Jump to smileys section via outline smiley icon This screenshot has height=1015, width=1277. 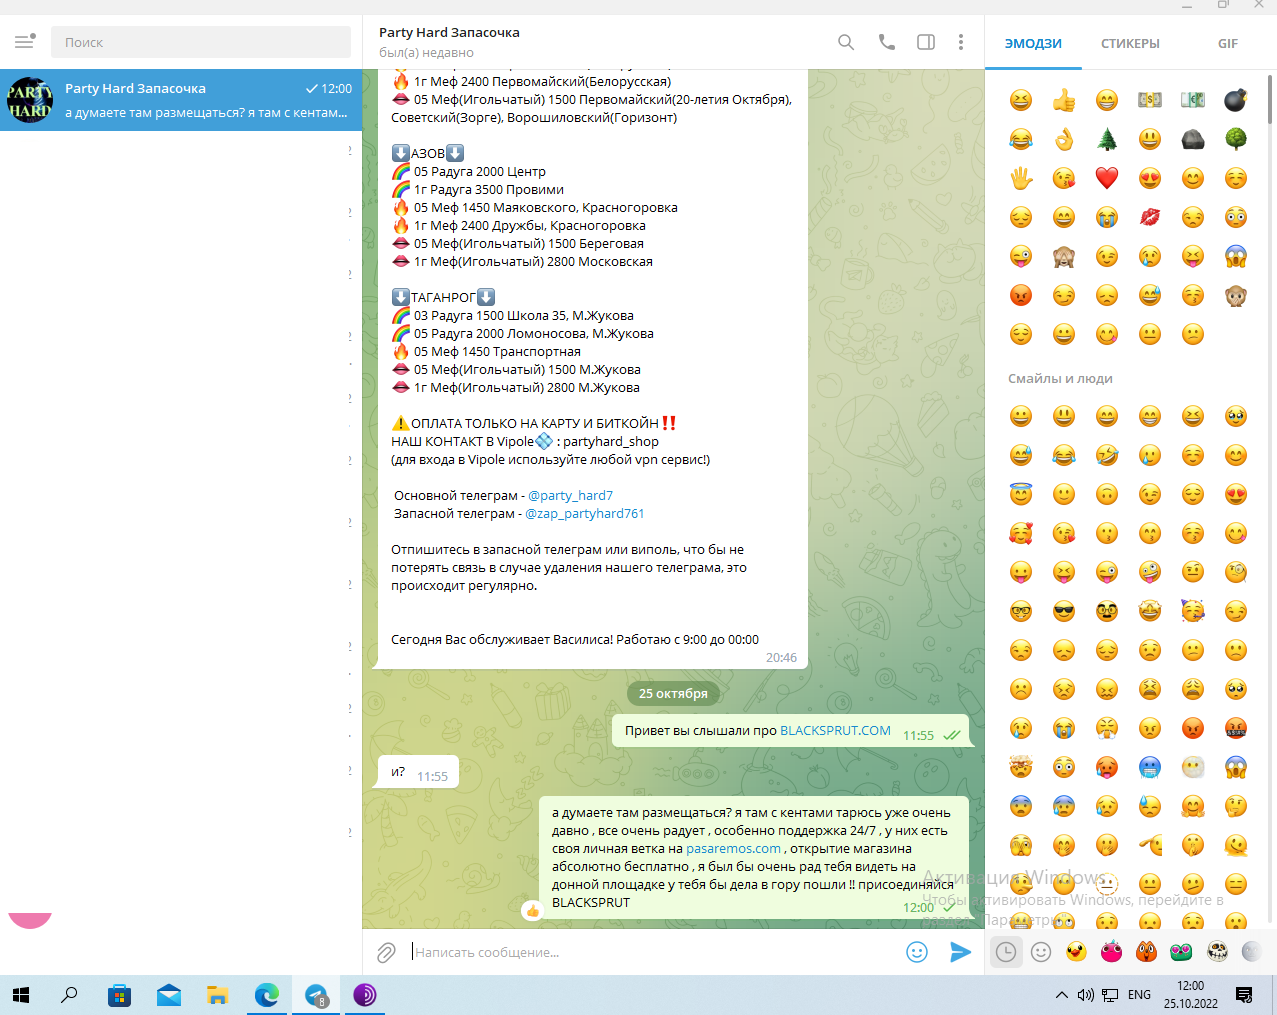click(x=1041, y=952)
